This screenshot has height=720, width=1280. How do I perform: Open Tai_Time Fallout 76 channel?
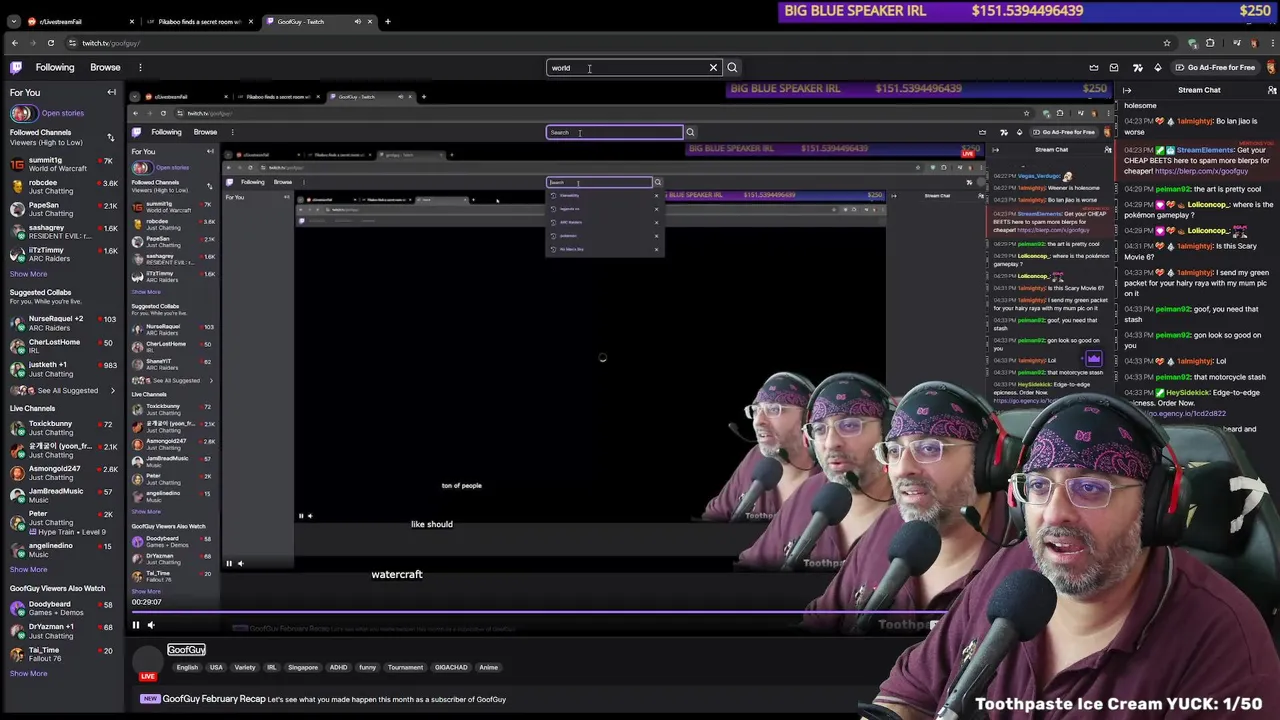[x=64, y=654]
